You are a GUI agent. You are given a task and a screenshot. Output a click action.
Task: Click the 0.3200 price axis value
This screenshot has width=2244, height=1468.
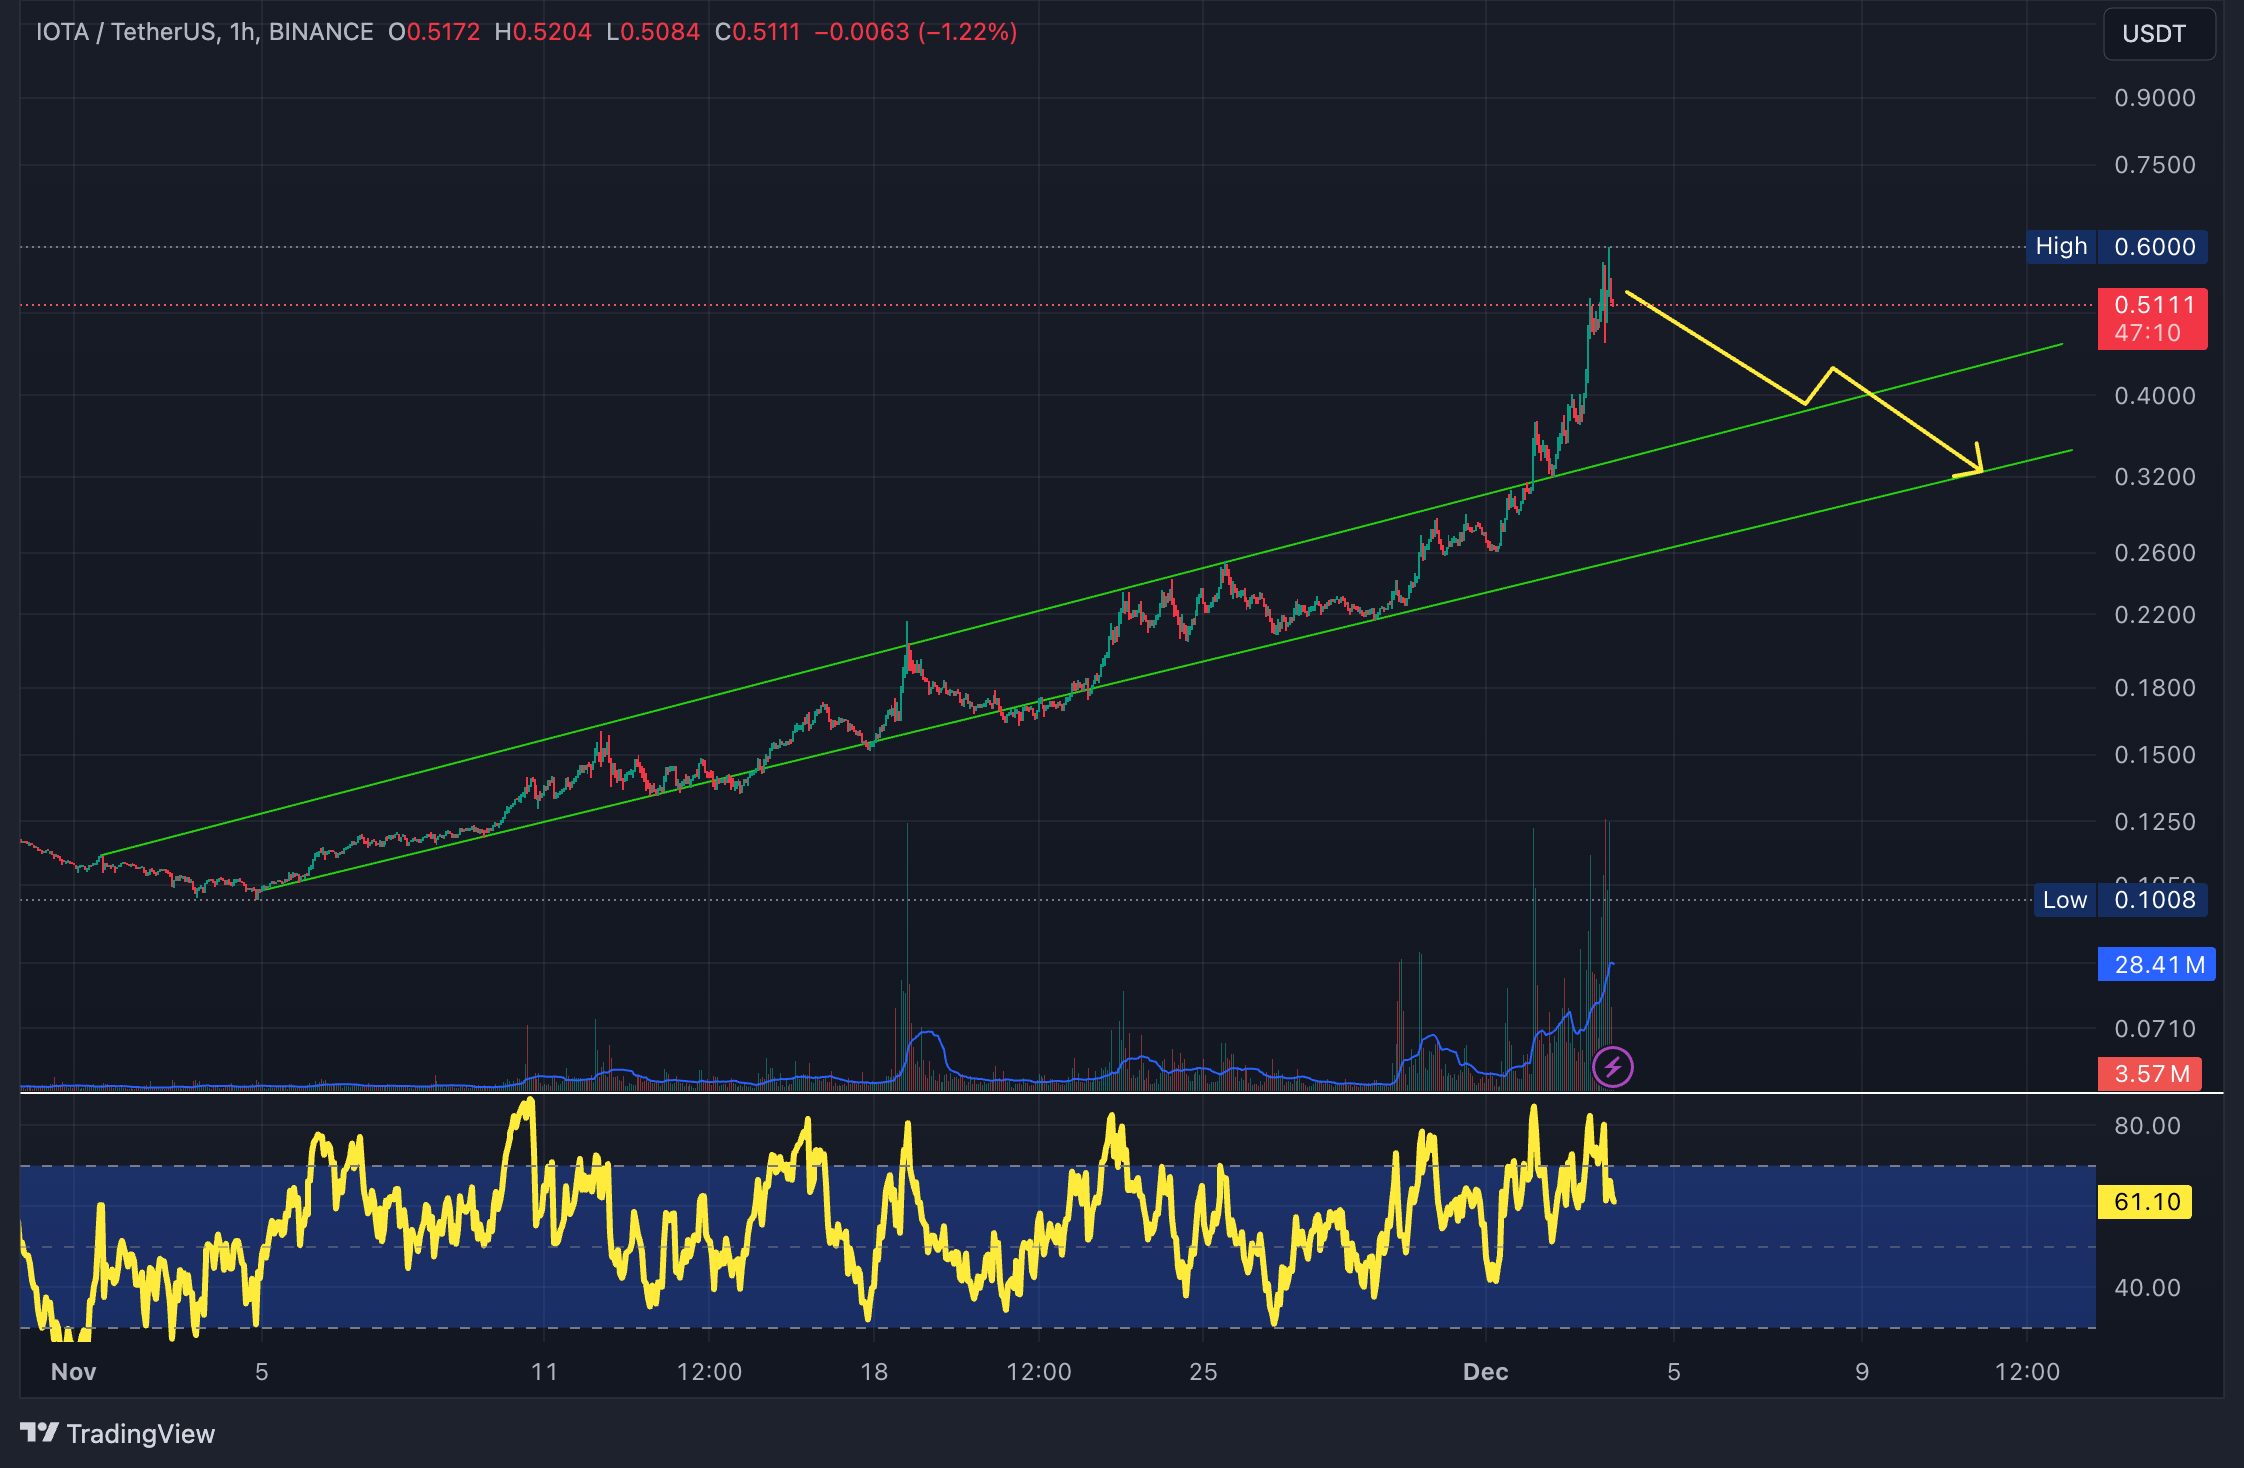tap(2155, 477)
